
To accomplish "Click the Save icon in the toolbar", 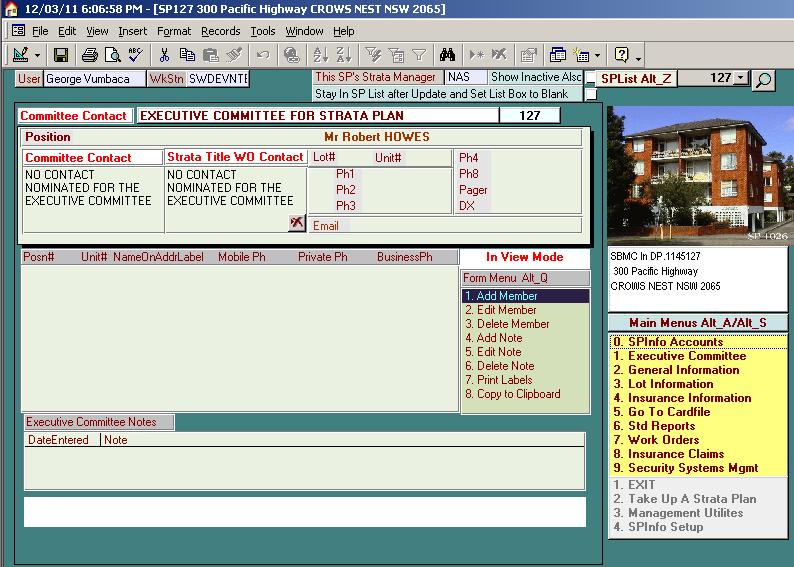I will pyautogui.click(x=61, y=55).
